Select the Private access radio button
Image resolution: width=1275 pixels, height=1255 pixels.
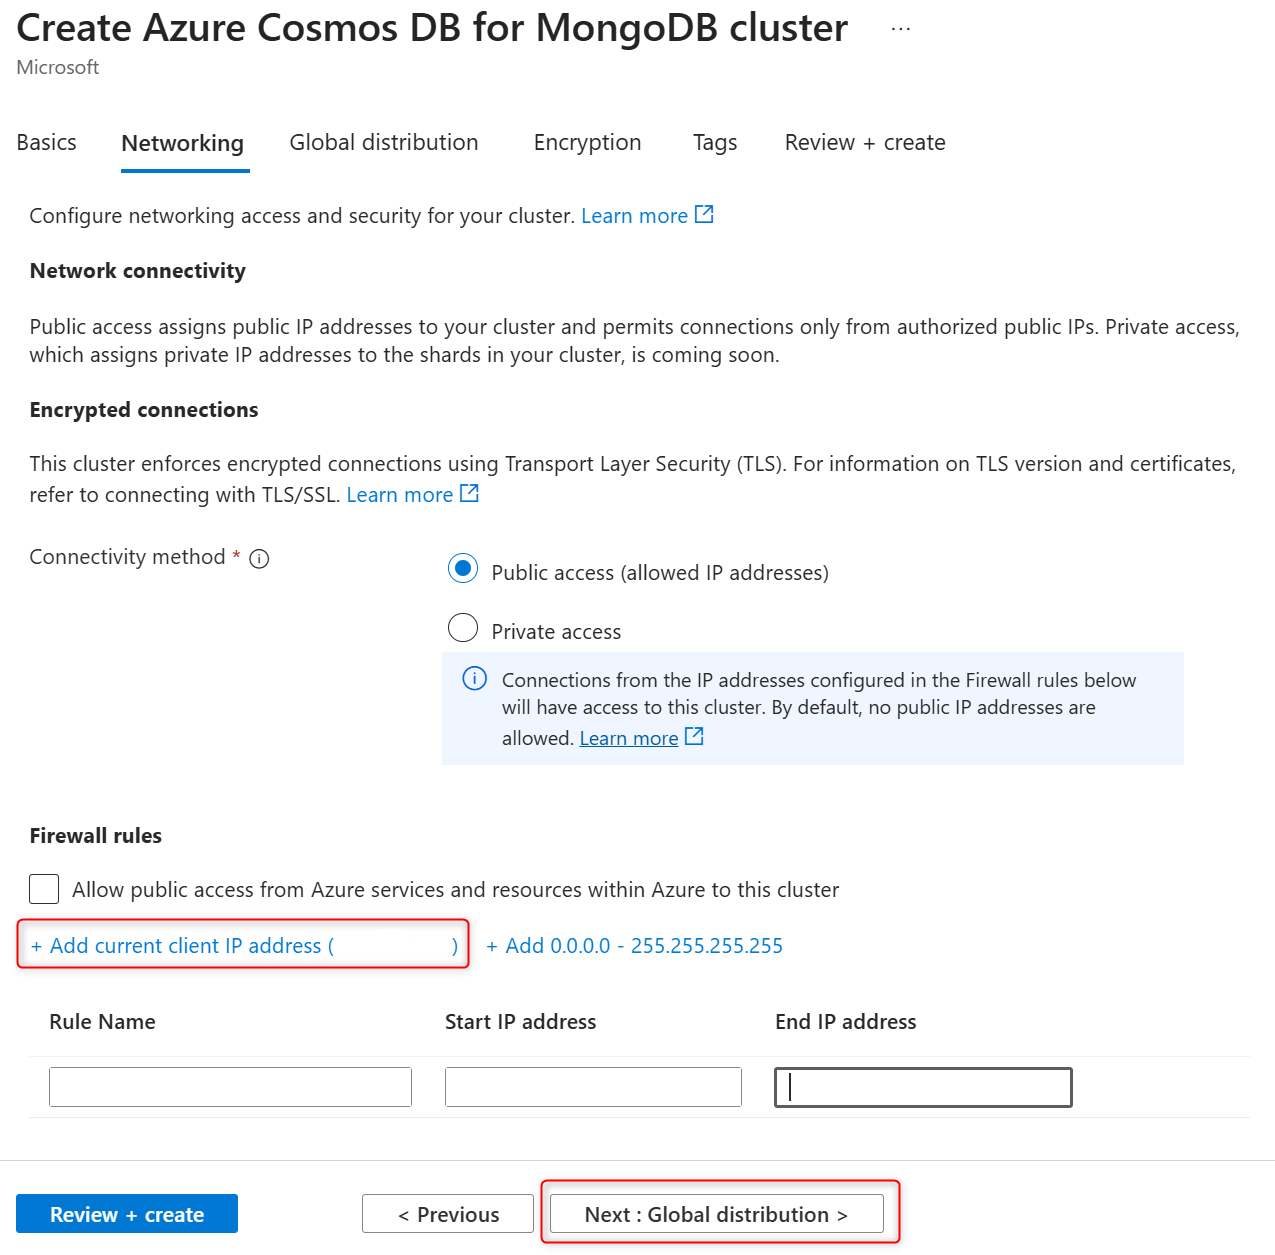[463, 628]
